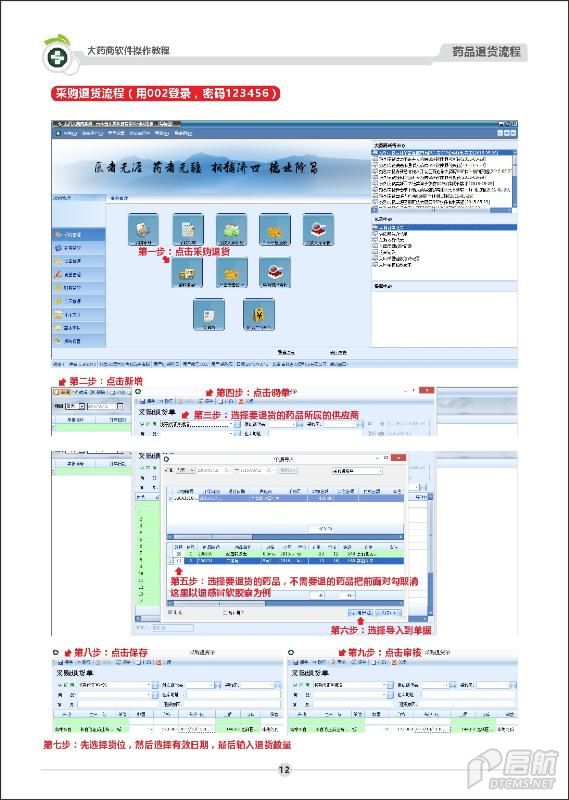Open the date-range combo at the import dialog's top left

point(185,470)
